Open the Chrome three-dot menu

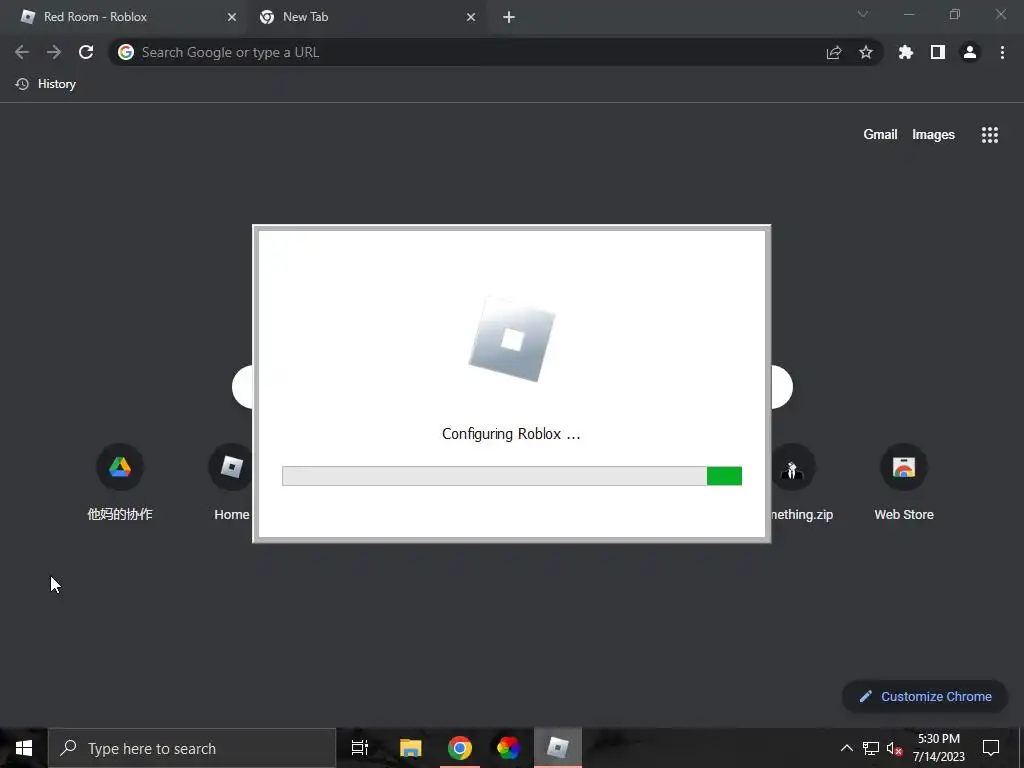(x=1002, y=52)
